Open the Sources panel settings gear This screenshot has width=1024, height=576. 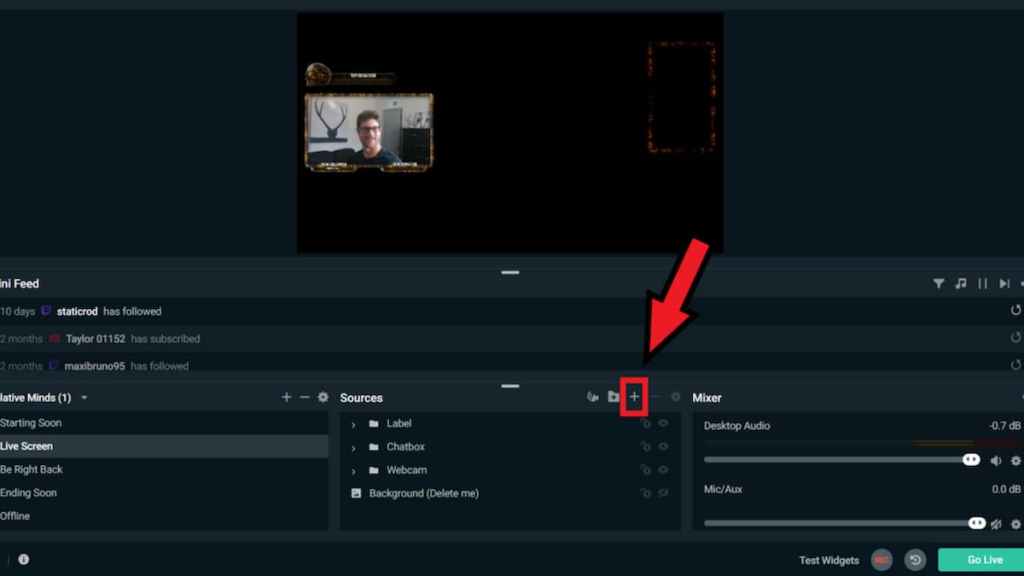(674, 397)
